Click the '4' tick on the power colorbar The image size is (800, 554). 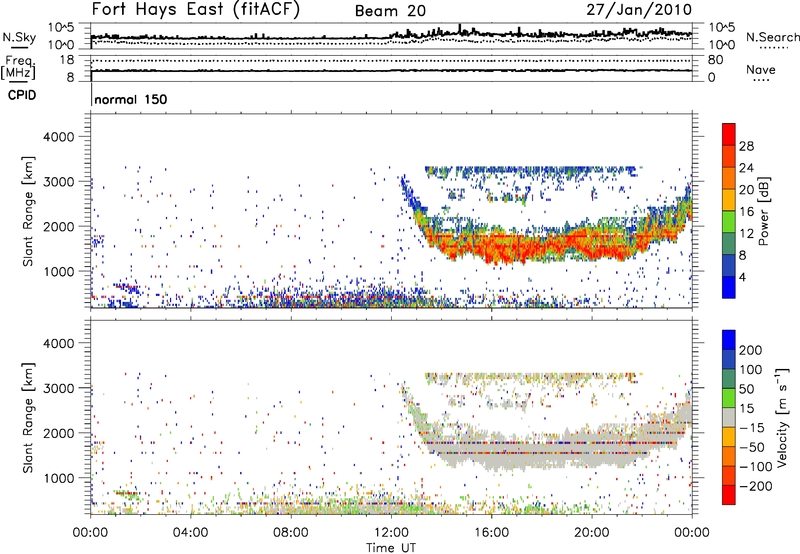[742, 277]
